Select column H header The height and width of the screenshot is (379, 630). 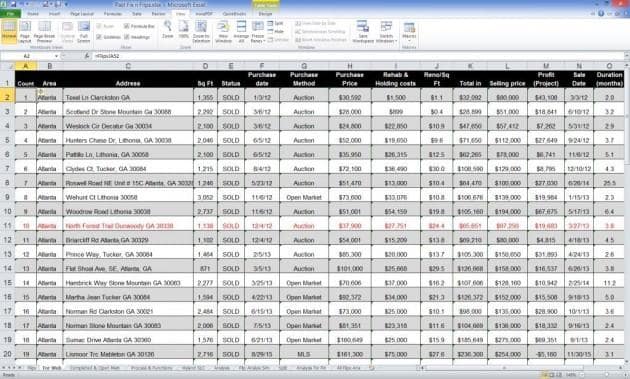pyautogui.click(x=350, y=66)
